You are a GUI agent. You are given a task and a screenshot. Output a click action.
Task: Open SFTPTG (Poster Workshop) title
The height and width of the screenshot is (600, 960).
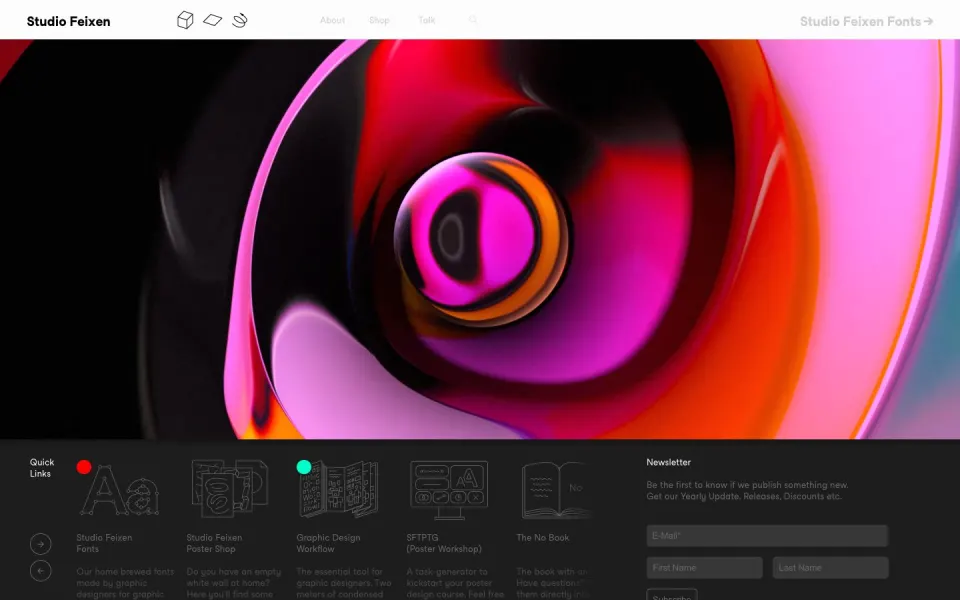(x=444, y=543)
